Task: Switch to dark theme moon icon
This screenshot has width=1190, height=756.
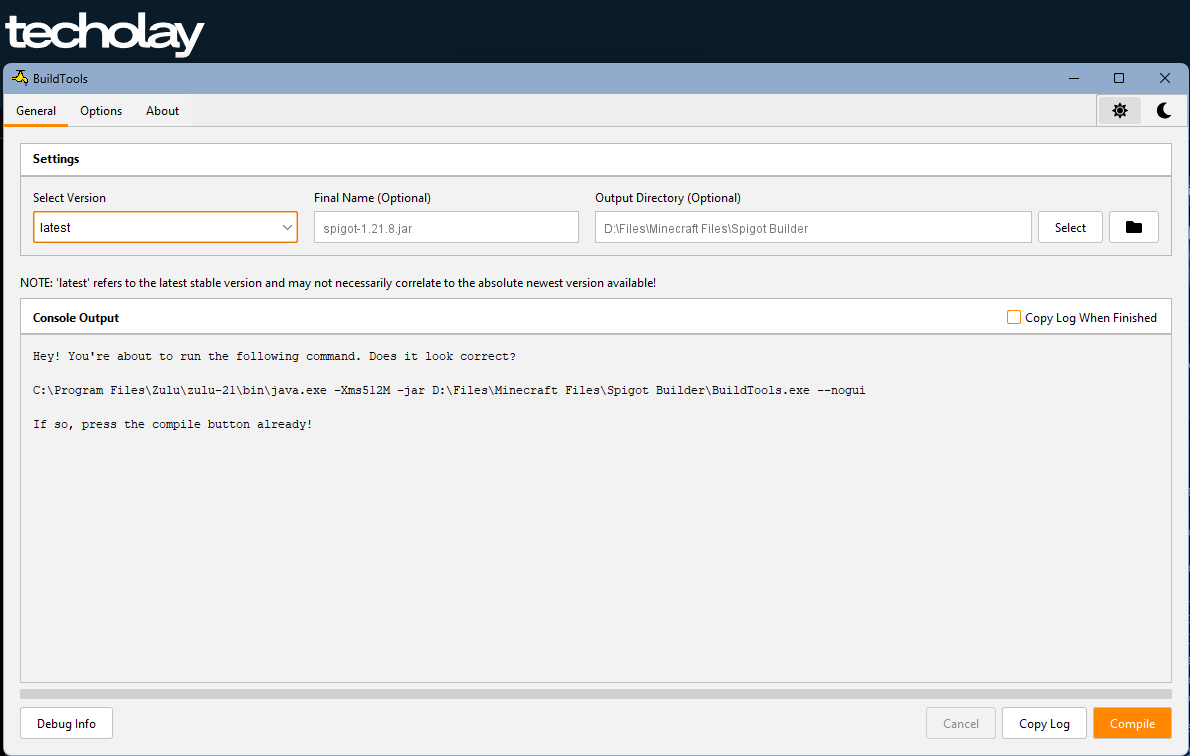Action: [1163, 111]
